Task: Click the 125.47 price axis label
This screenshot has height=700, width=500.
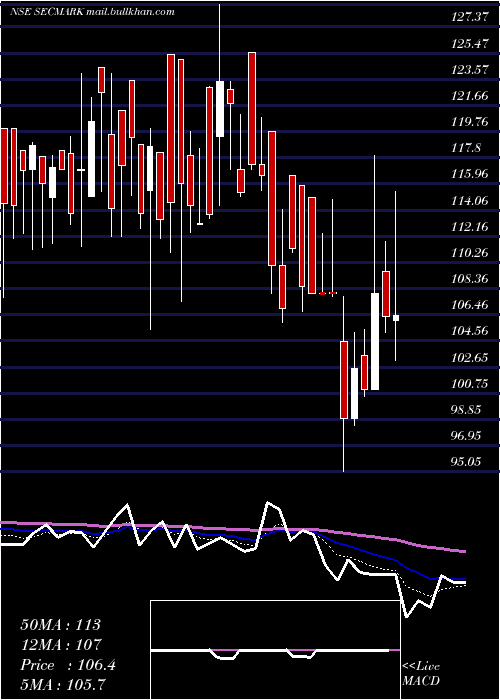Action: tap(468, 44)
